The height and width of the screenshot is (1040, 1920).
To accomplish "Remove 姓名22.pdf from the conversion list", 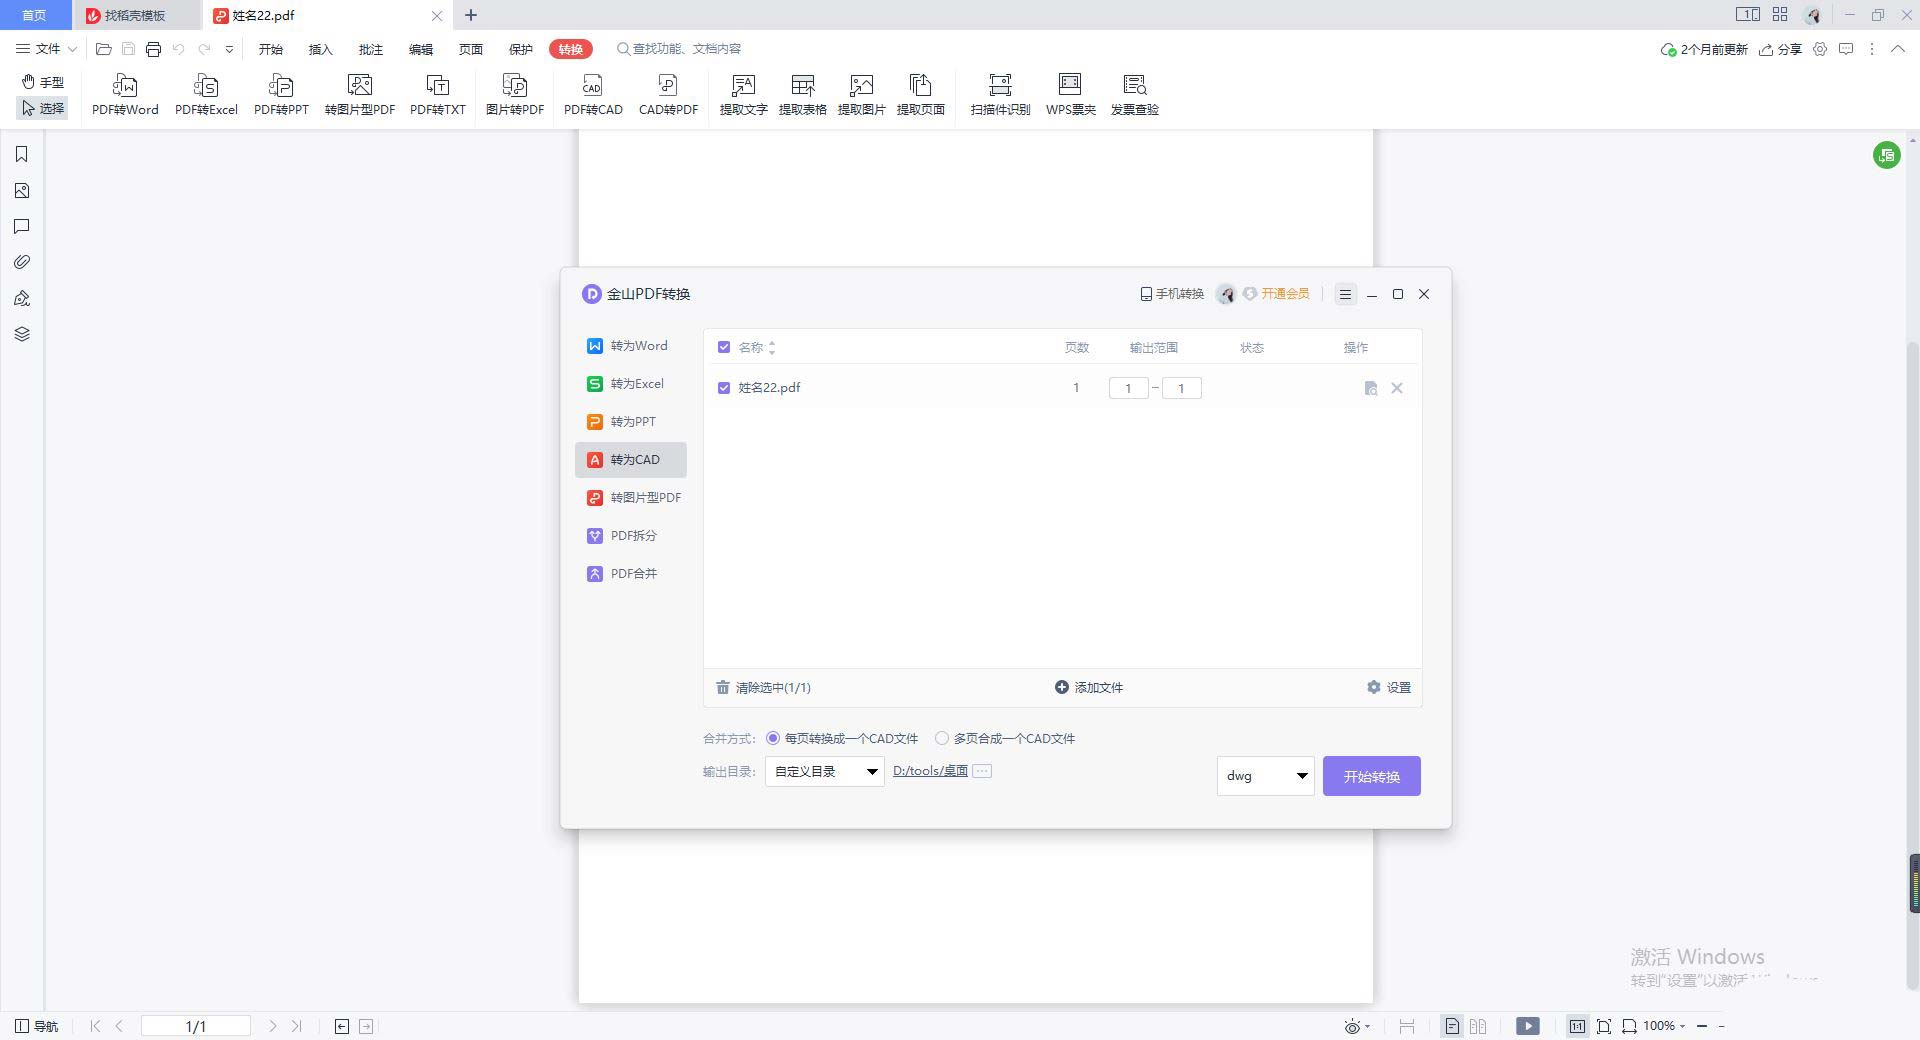I will pyautogui.click(x=1397, y=388).
